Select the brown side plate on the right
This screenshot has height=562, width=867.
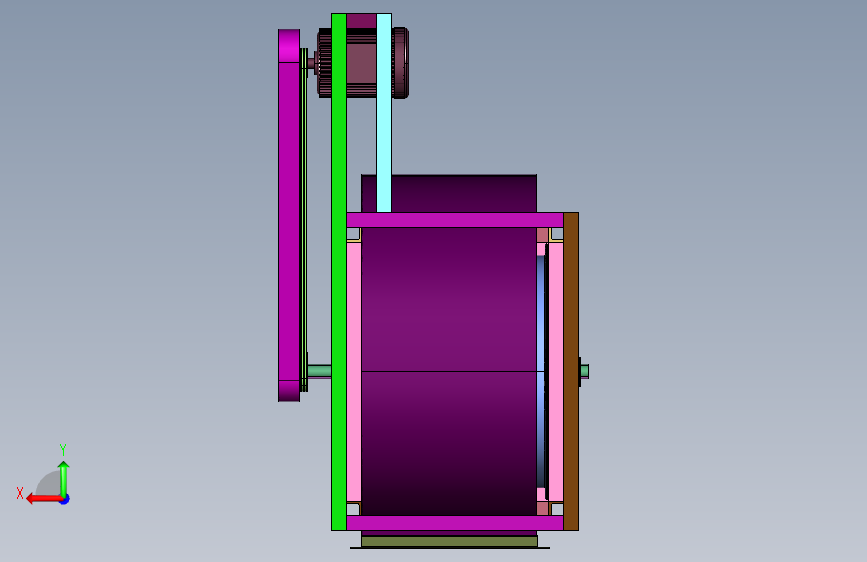pos(571,371)
